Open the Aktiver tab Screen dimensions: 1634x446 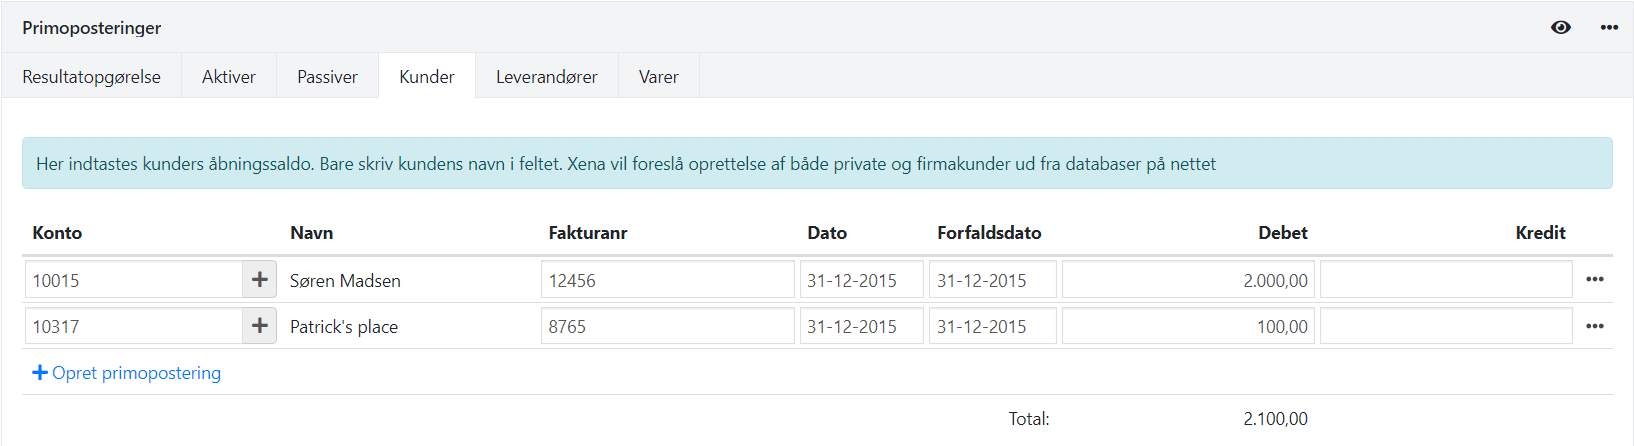pos(229,77)
